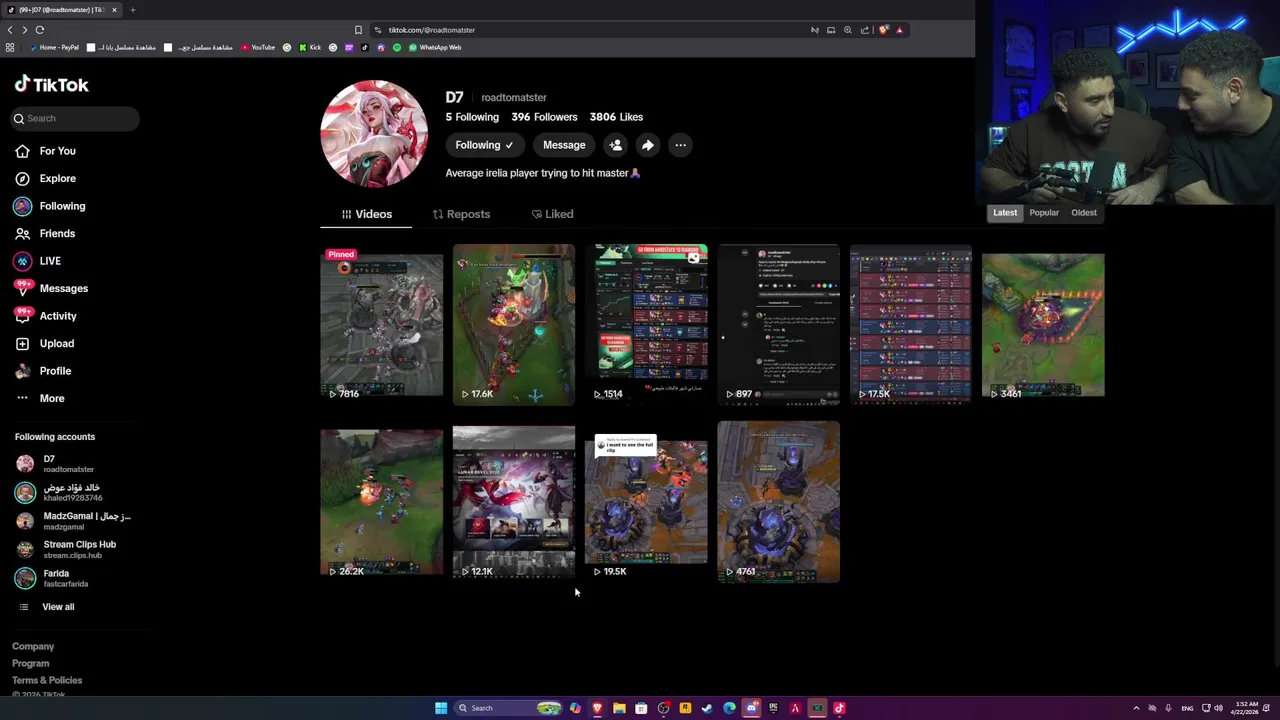Open the LIVE section
The height and width of the screenshot is (720, 1280).
[38, 261]
